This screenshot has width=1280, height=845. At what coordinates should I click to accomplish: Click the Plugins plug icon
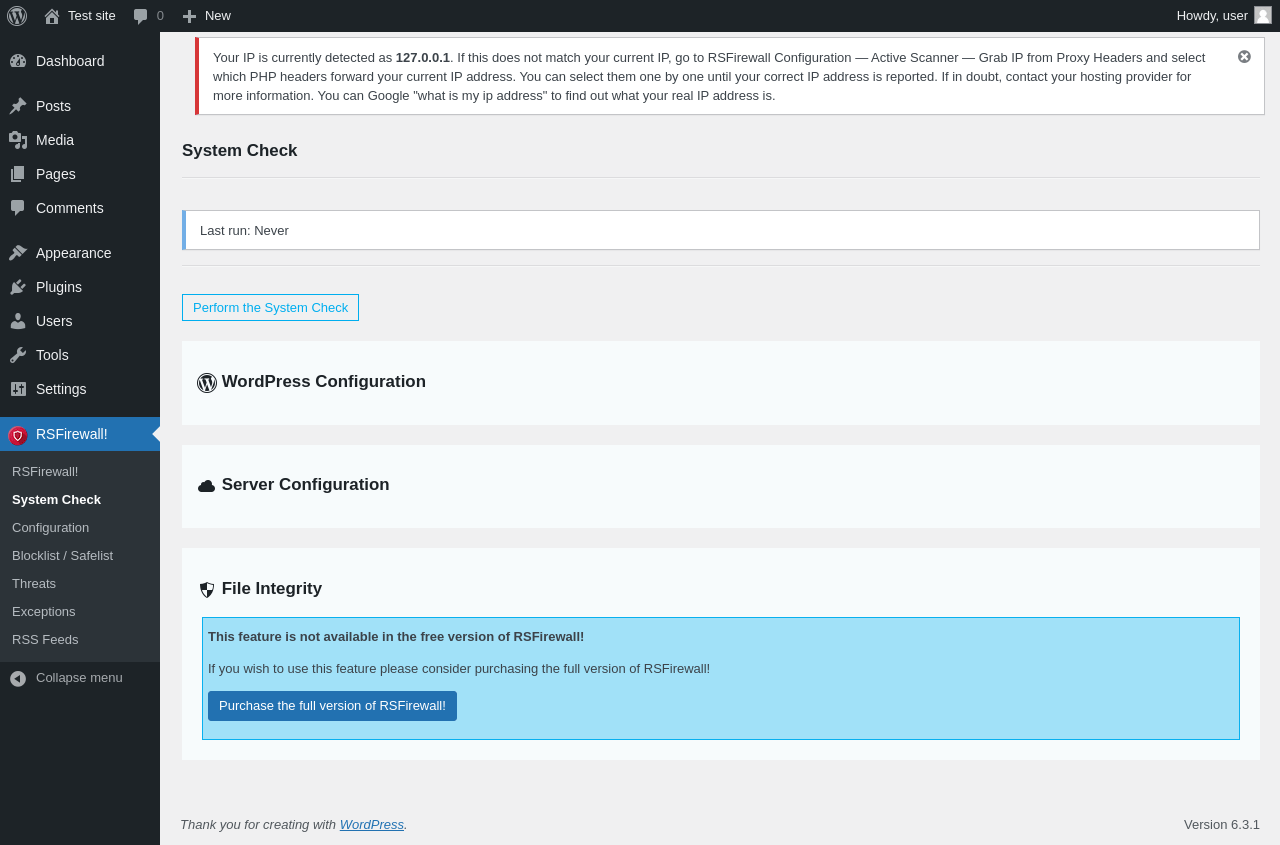18,287
